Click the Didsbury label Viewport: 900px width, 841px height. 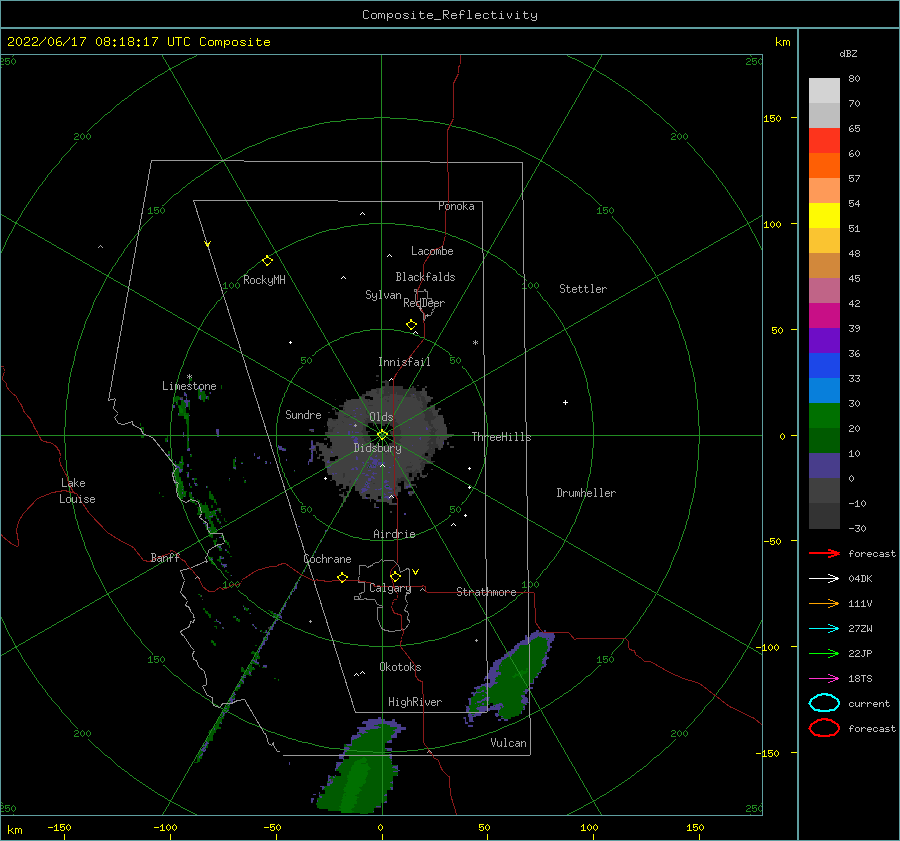click(x=378, y=448)
